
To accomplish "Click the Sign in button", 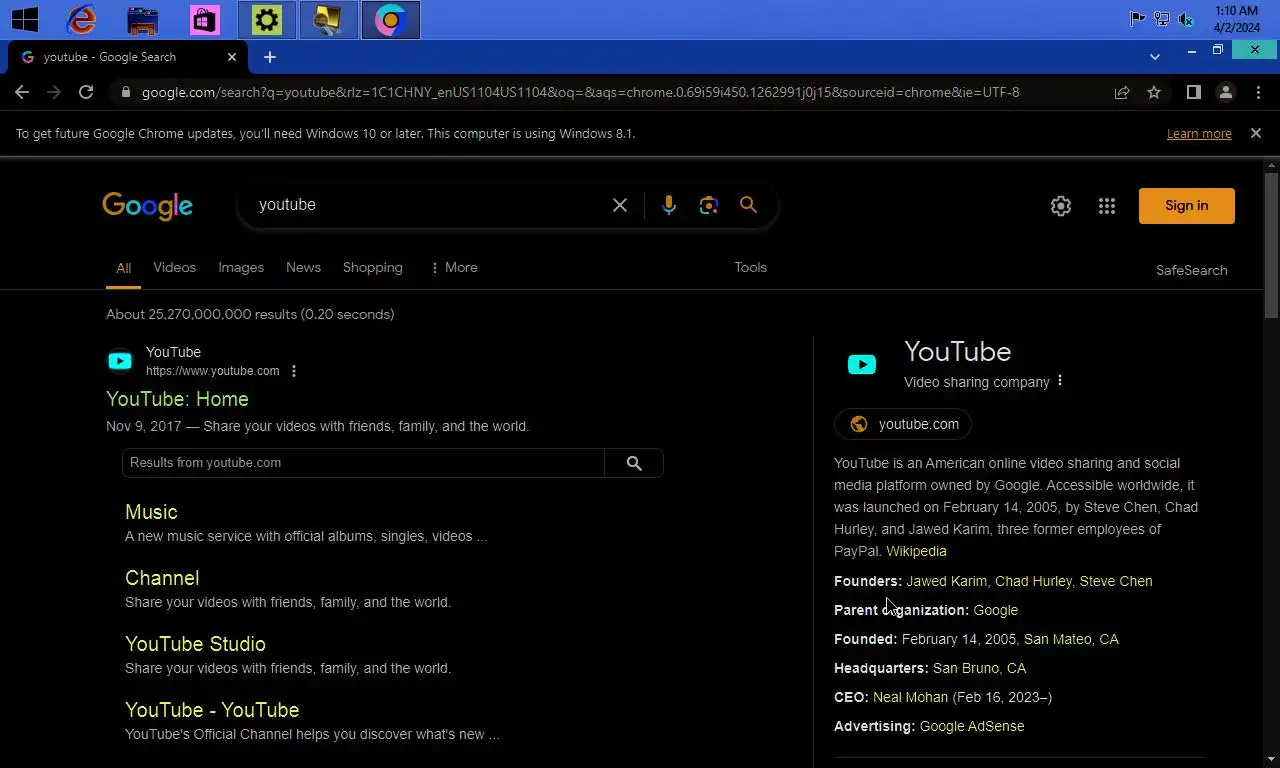I will tap(1186, 205).
